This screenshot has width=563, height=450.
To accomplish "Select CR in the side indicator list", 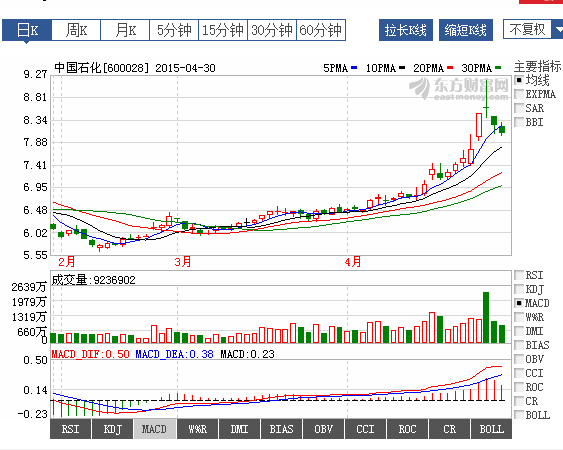I will (x=526, y=401).
